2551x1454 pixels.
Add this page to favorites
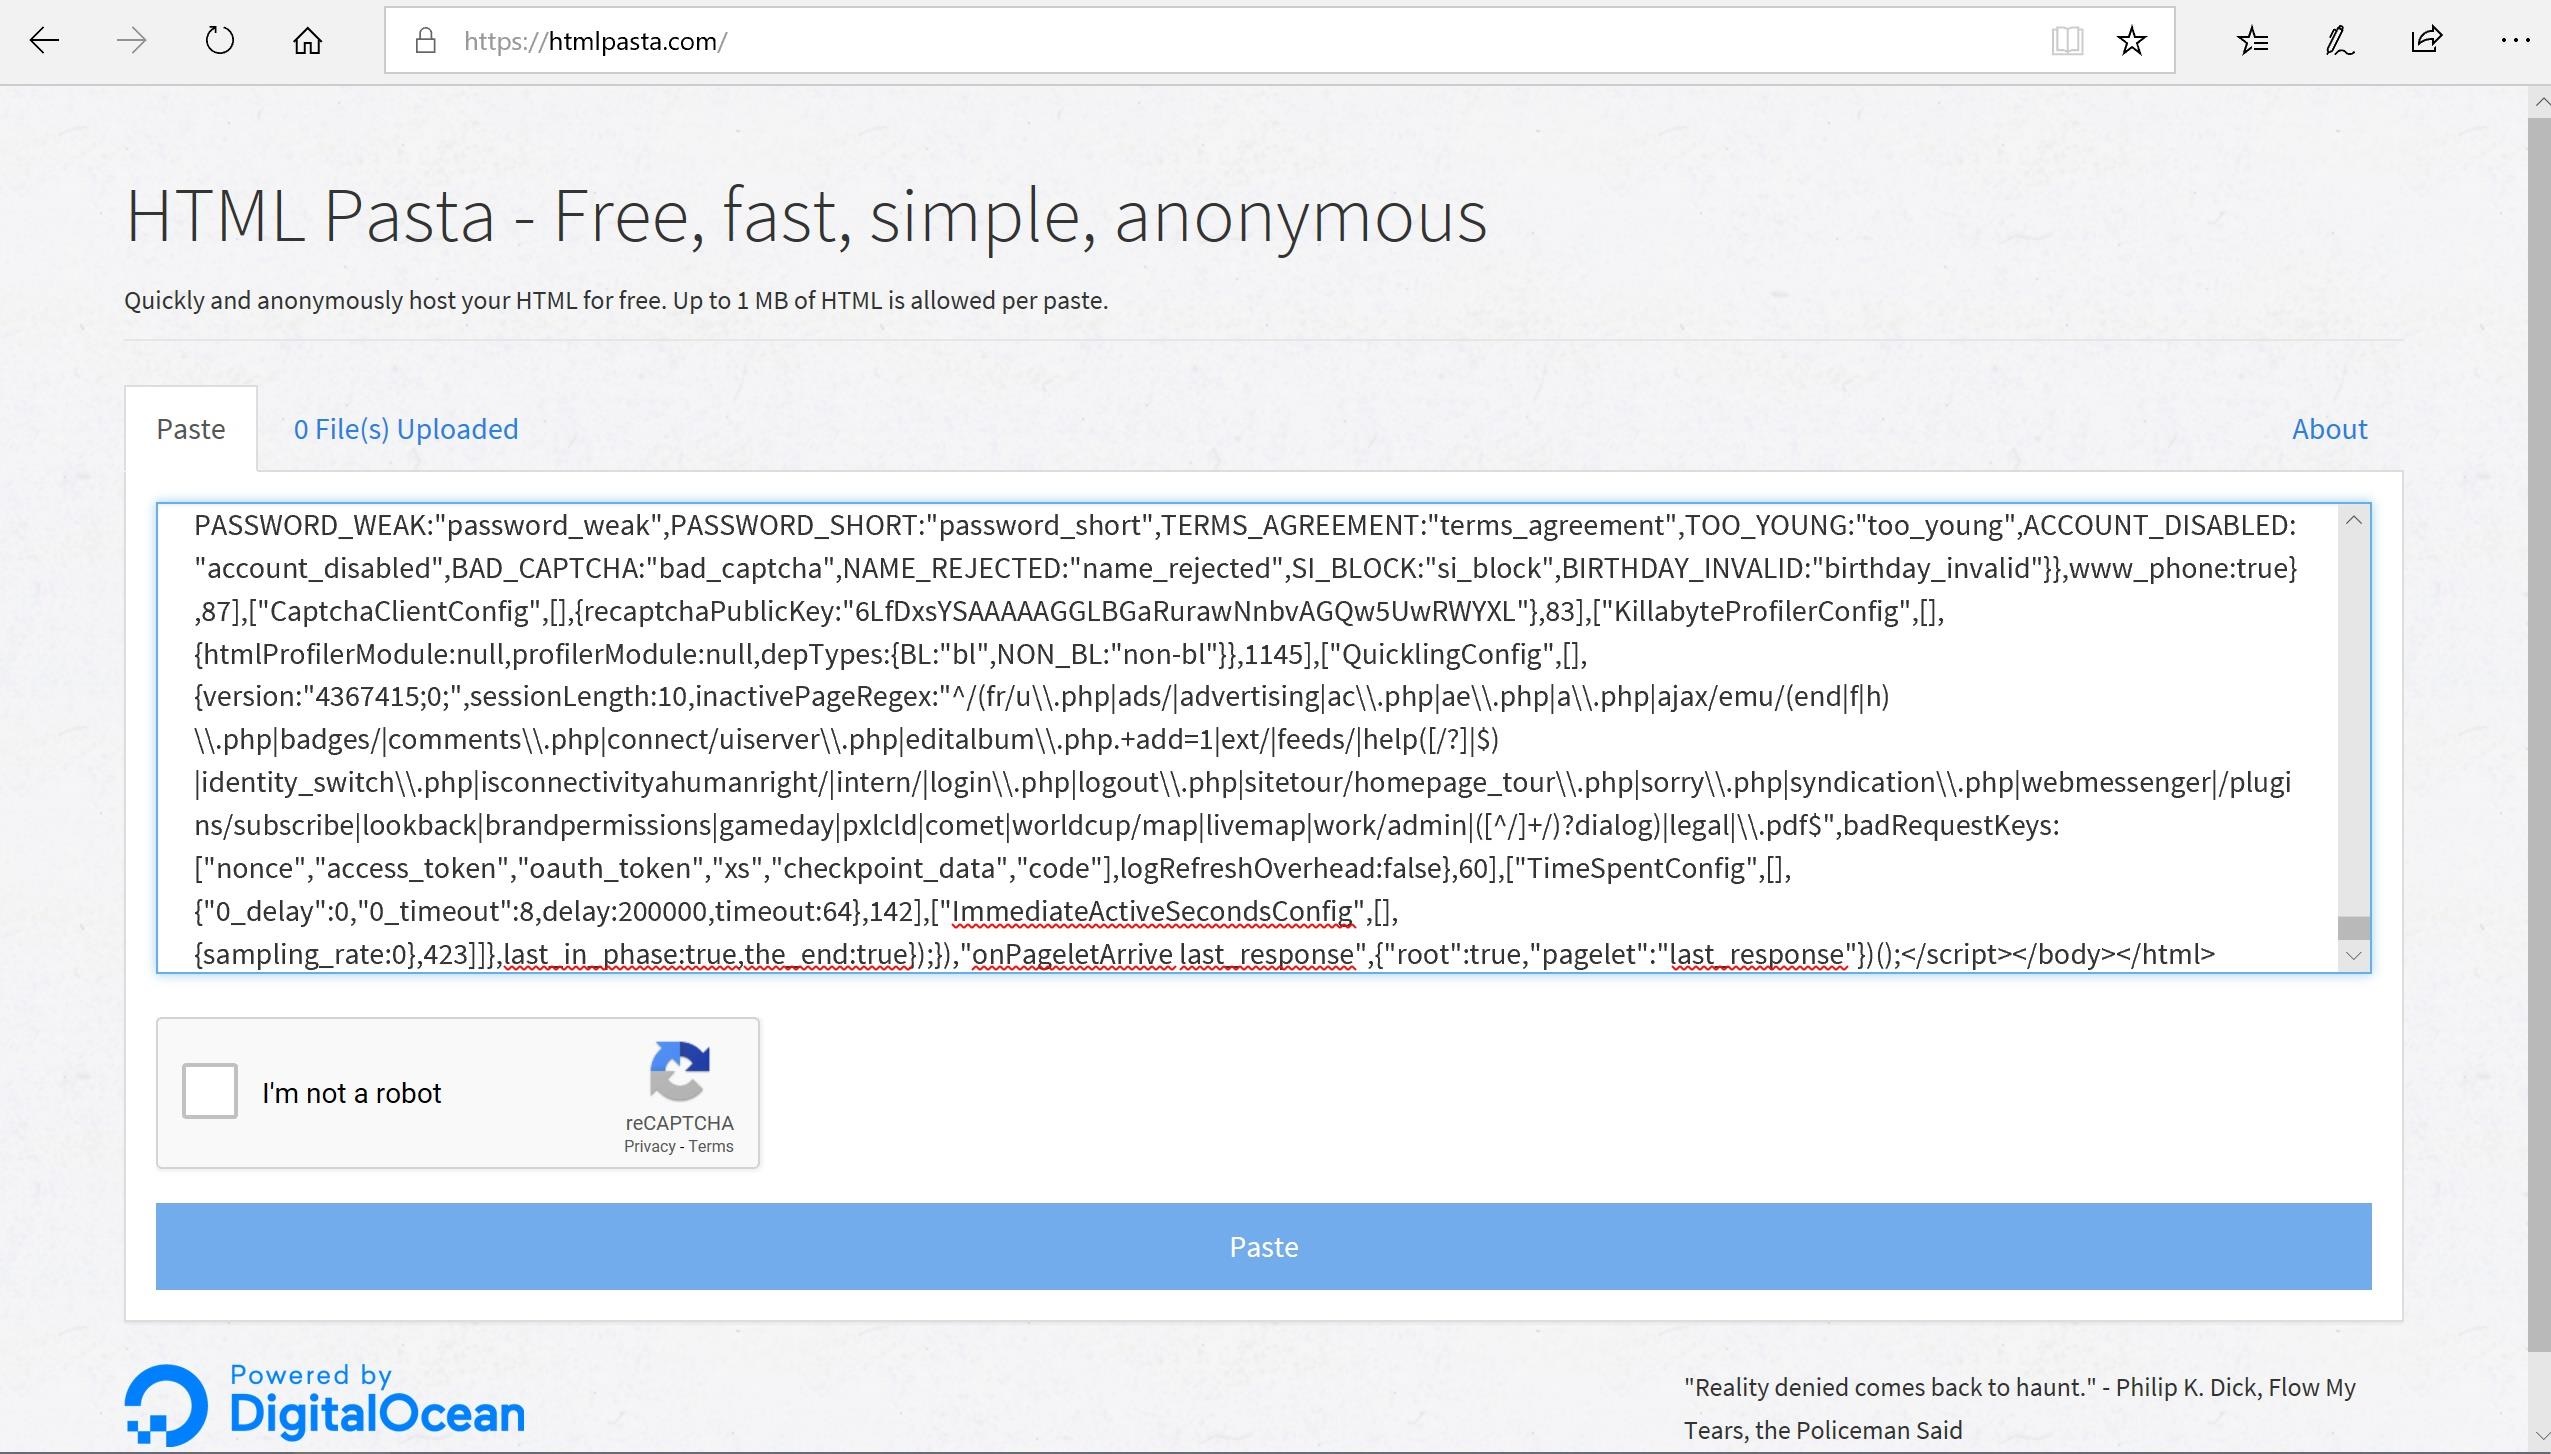[2131, 41]
